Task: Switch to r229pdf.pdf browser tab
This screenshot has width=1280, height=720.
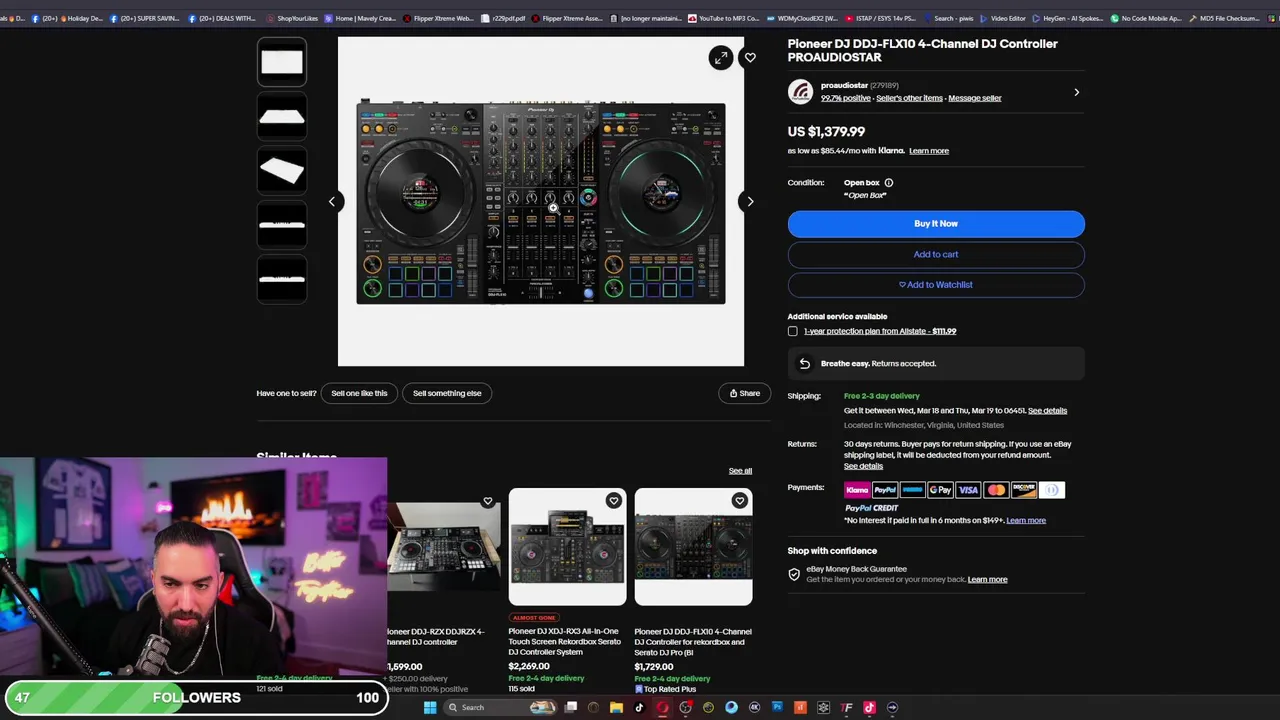Action: pyautogui.click(x=503, y=18)
